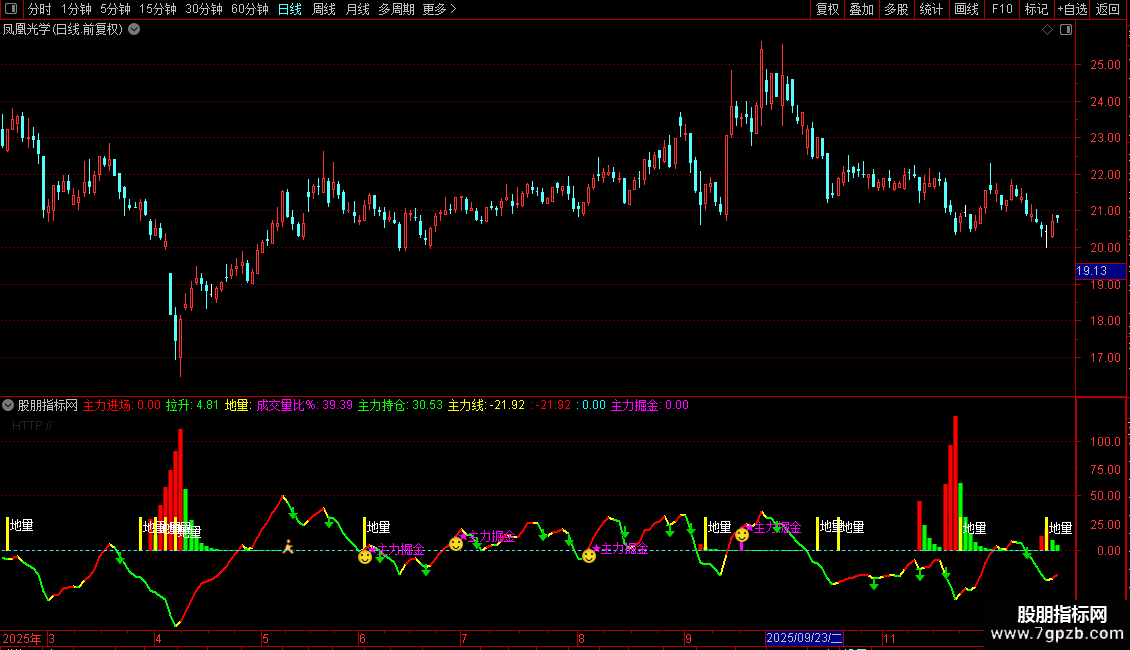Click the 多股 multi-stock button

896,9
